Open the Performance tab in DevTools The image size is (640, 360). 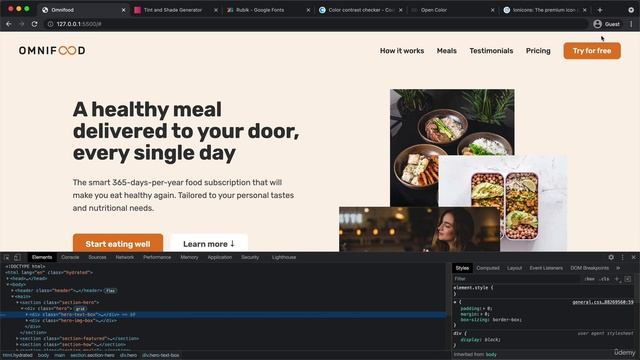click(157, 257)
